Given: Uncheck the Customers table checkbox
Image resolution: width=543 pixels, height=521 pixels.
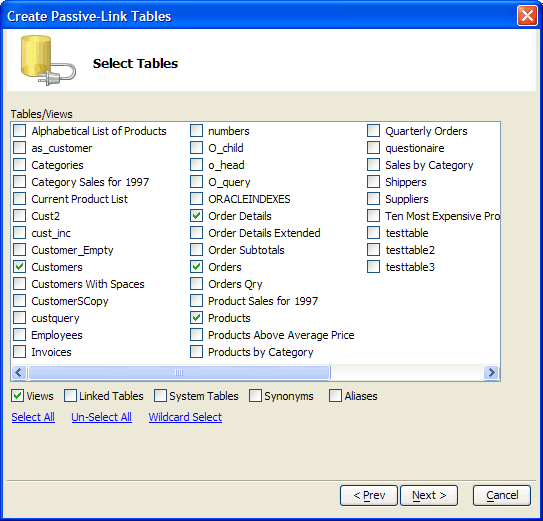Looking at the screenshot, I should click(x=19, y=267).
